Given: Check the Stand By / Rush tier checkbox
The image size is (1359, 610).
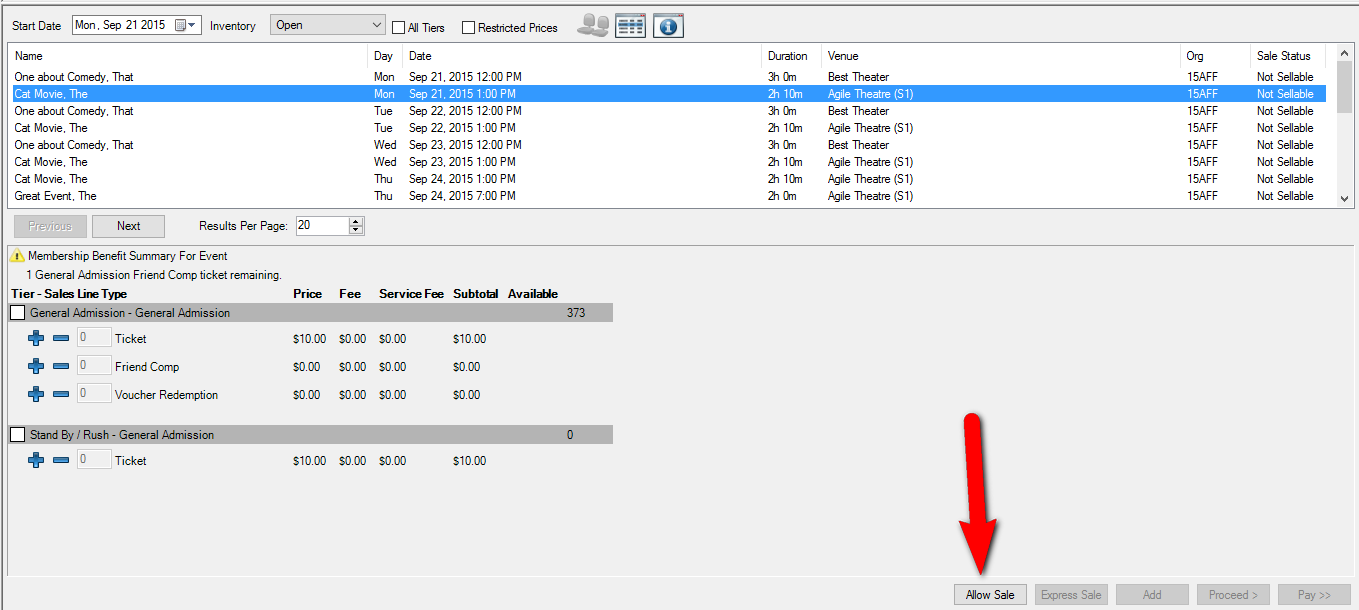Looking at the screenshot, I should [x=17, y=435].
